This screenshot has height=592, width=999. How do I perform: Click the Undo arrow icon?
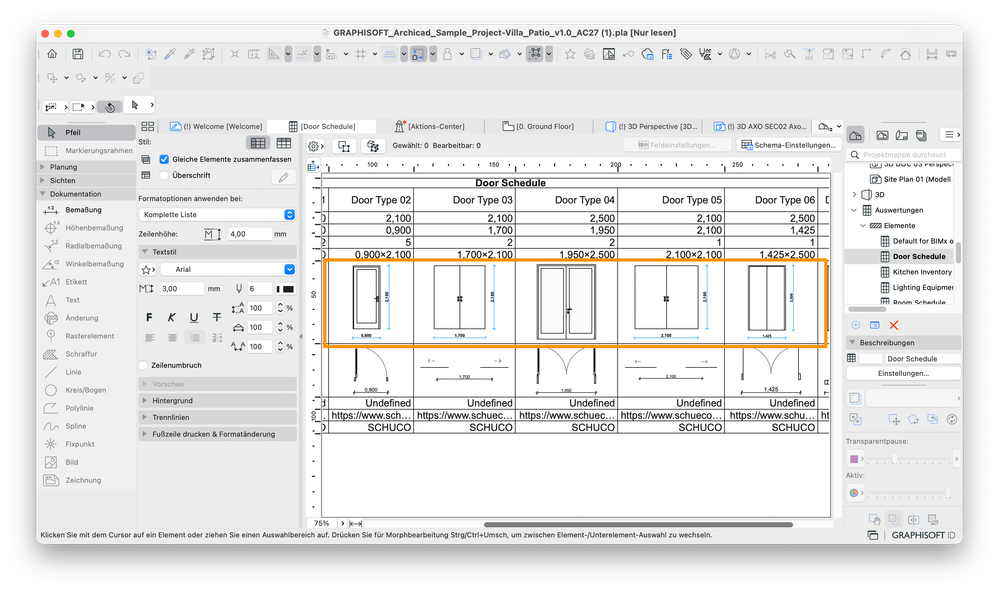point(105,54)
